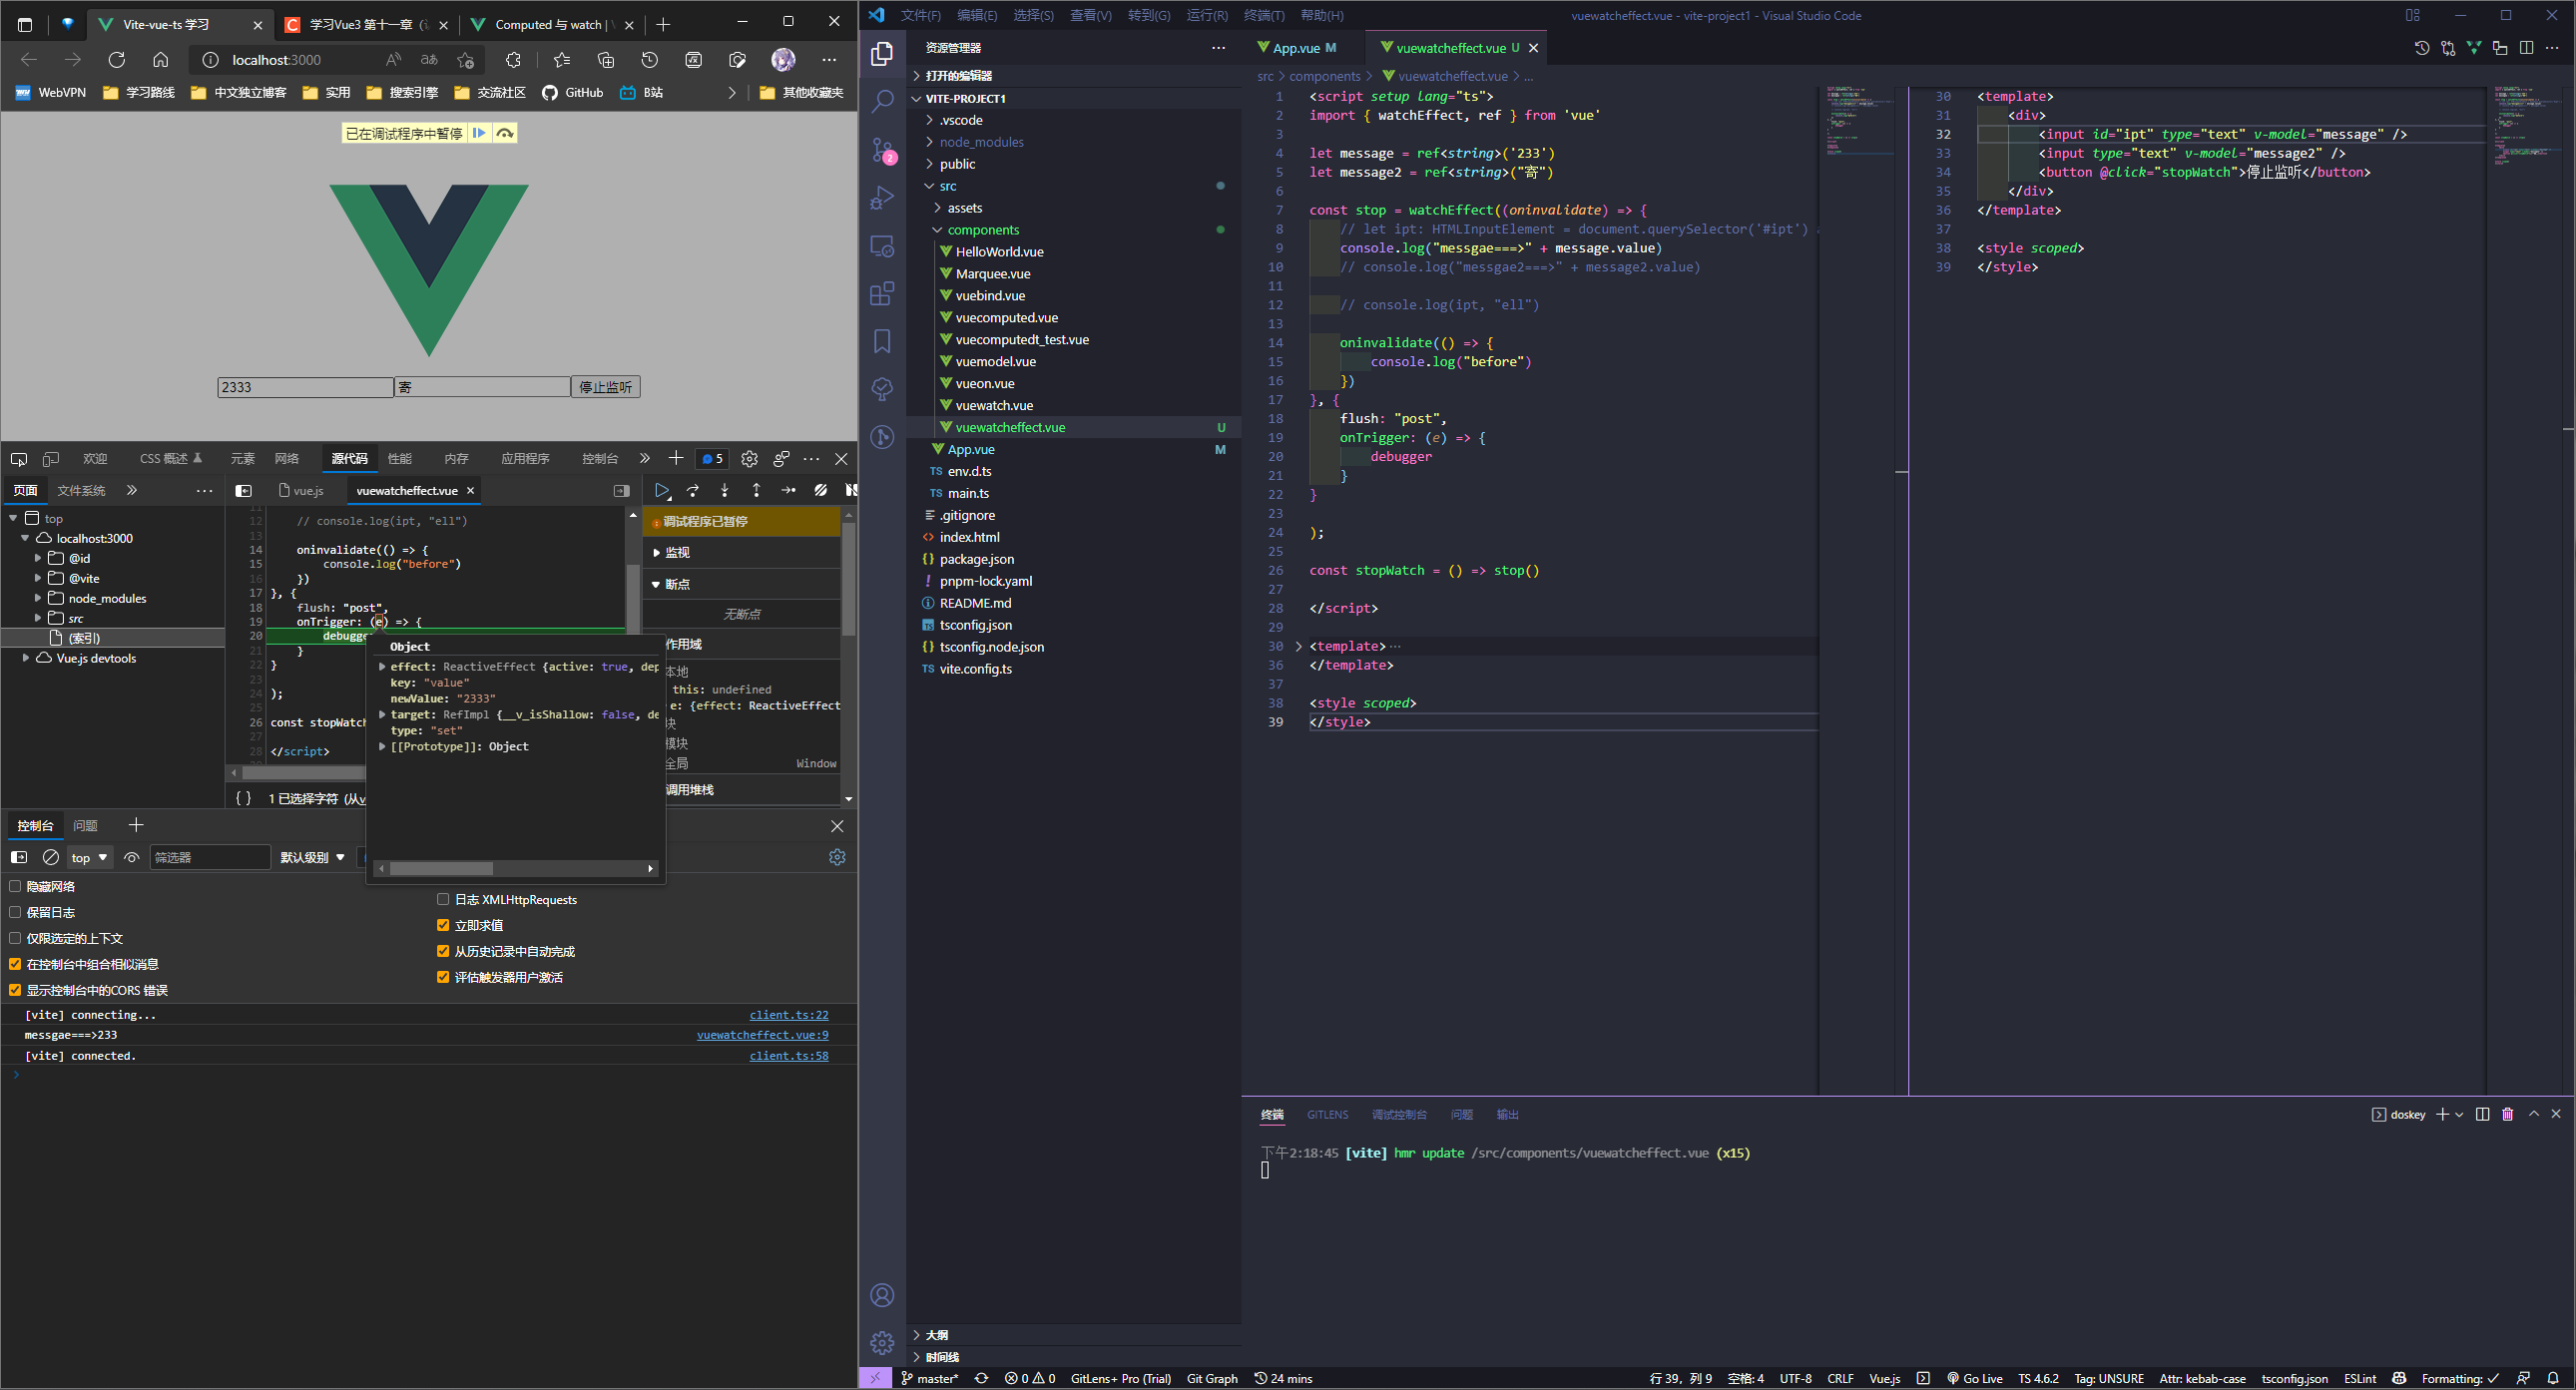Click inspect element picker icon in DevTools
The height and width of the screenshot is (1390, 2576).
pyautogui.click(x=18, y=459)
